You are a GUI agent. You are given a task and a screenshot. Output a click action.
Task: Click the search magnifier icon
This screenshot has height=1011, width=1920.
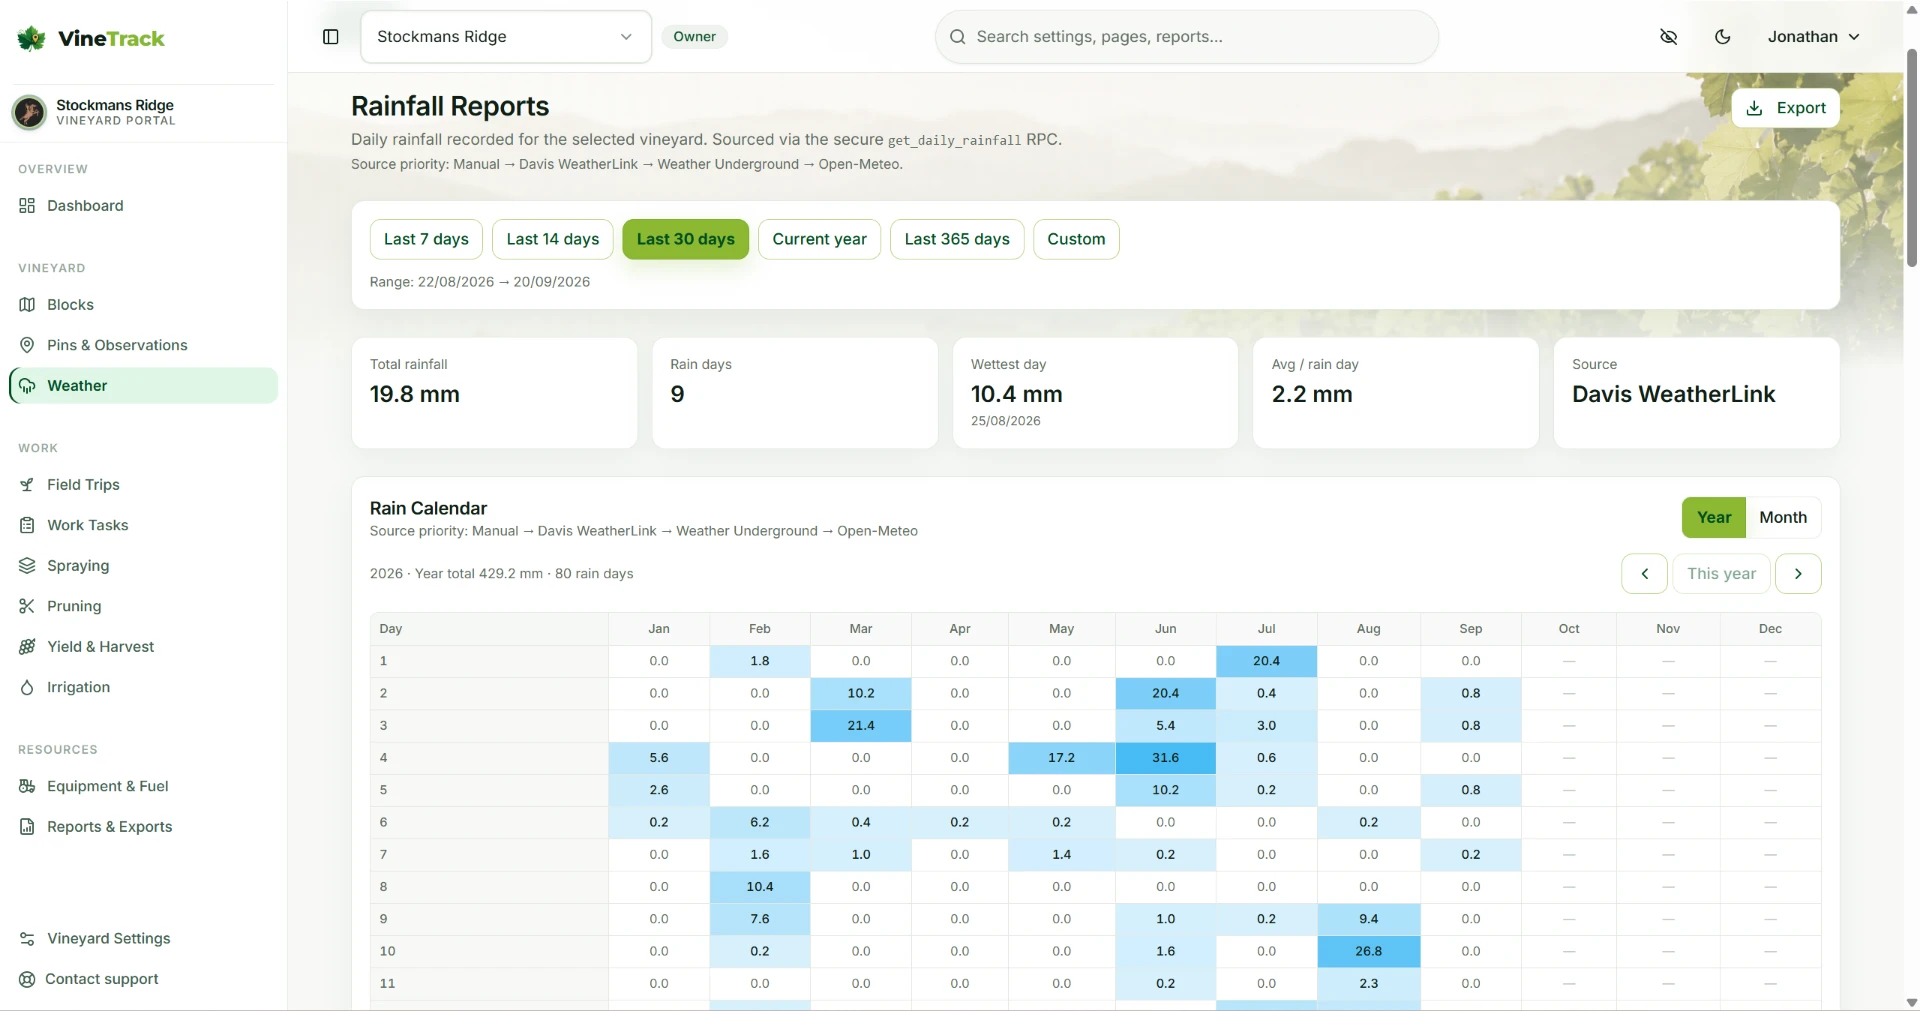pos(957,37)
